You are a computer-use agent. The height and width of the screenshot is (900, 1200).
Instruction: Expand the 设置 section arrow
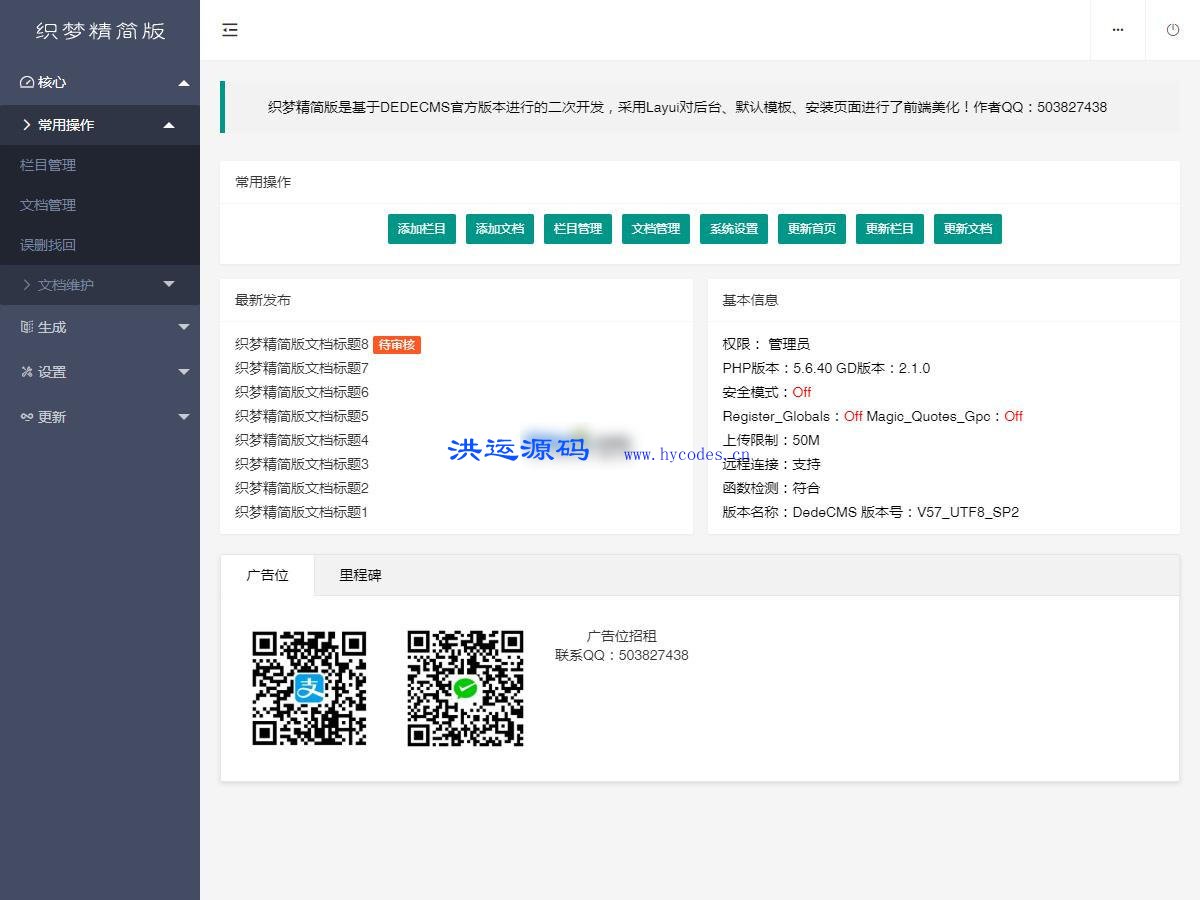tap(184, 372)
